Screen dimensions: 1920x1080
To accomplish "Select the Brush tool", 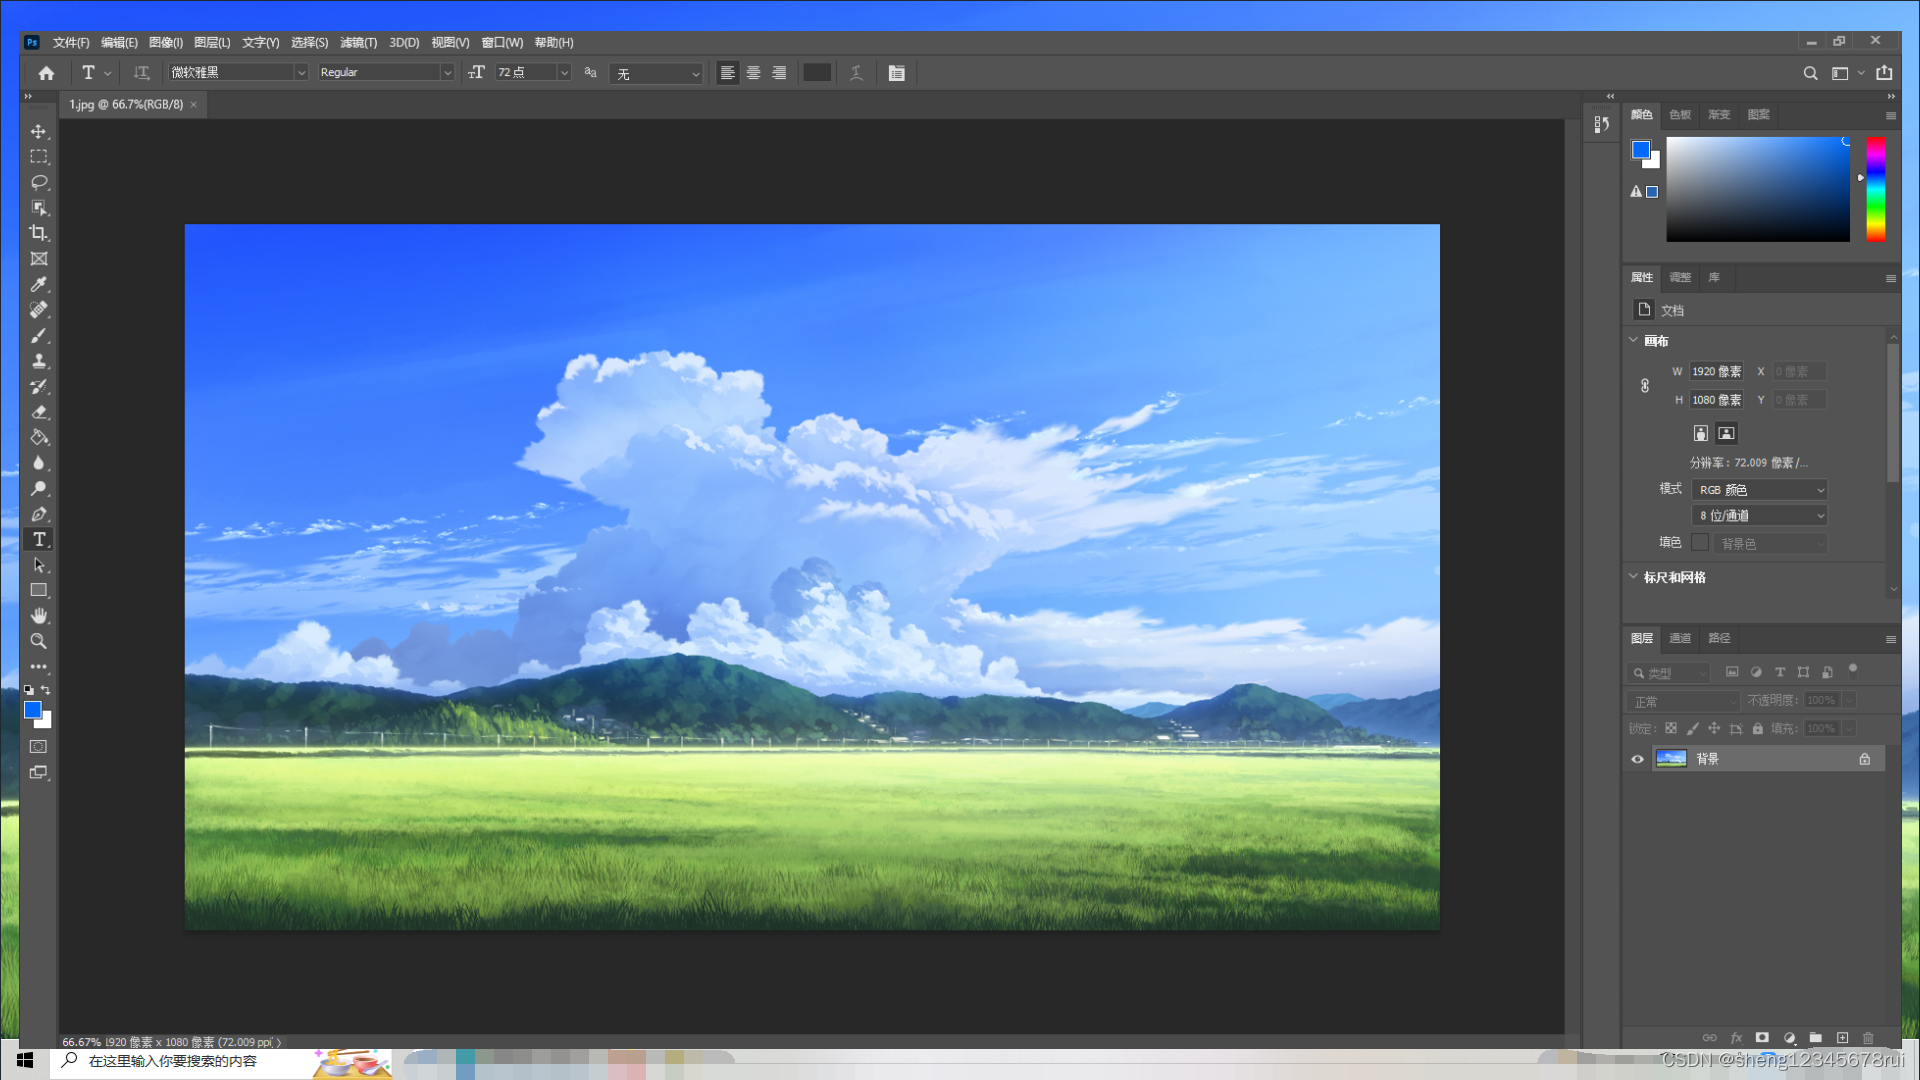I will click(x=38, y=335).
